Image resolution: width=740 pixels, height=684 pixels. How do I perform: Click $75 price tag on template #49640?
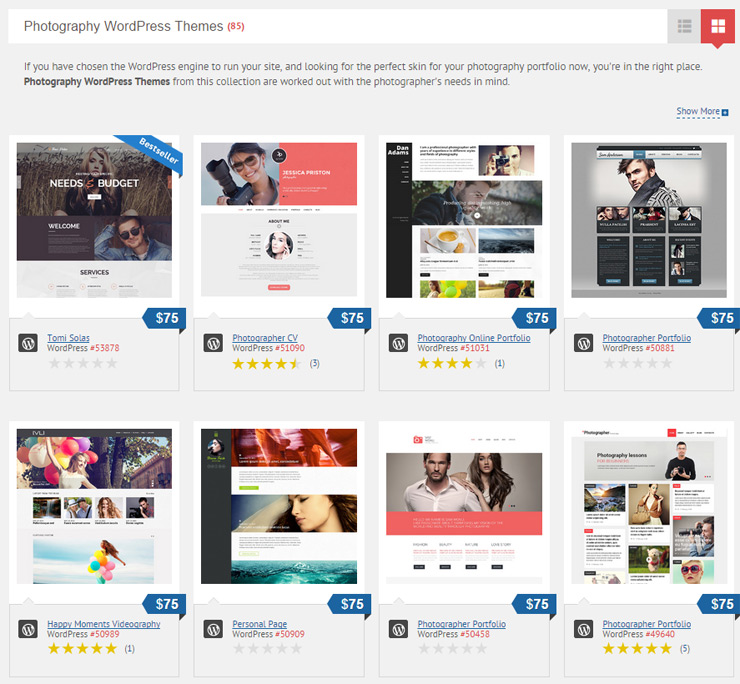tap(719, 604)
